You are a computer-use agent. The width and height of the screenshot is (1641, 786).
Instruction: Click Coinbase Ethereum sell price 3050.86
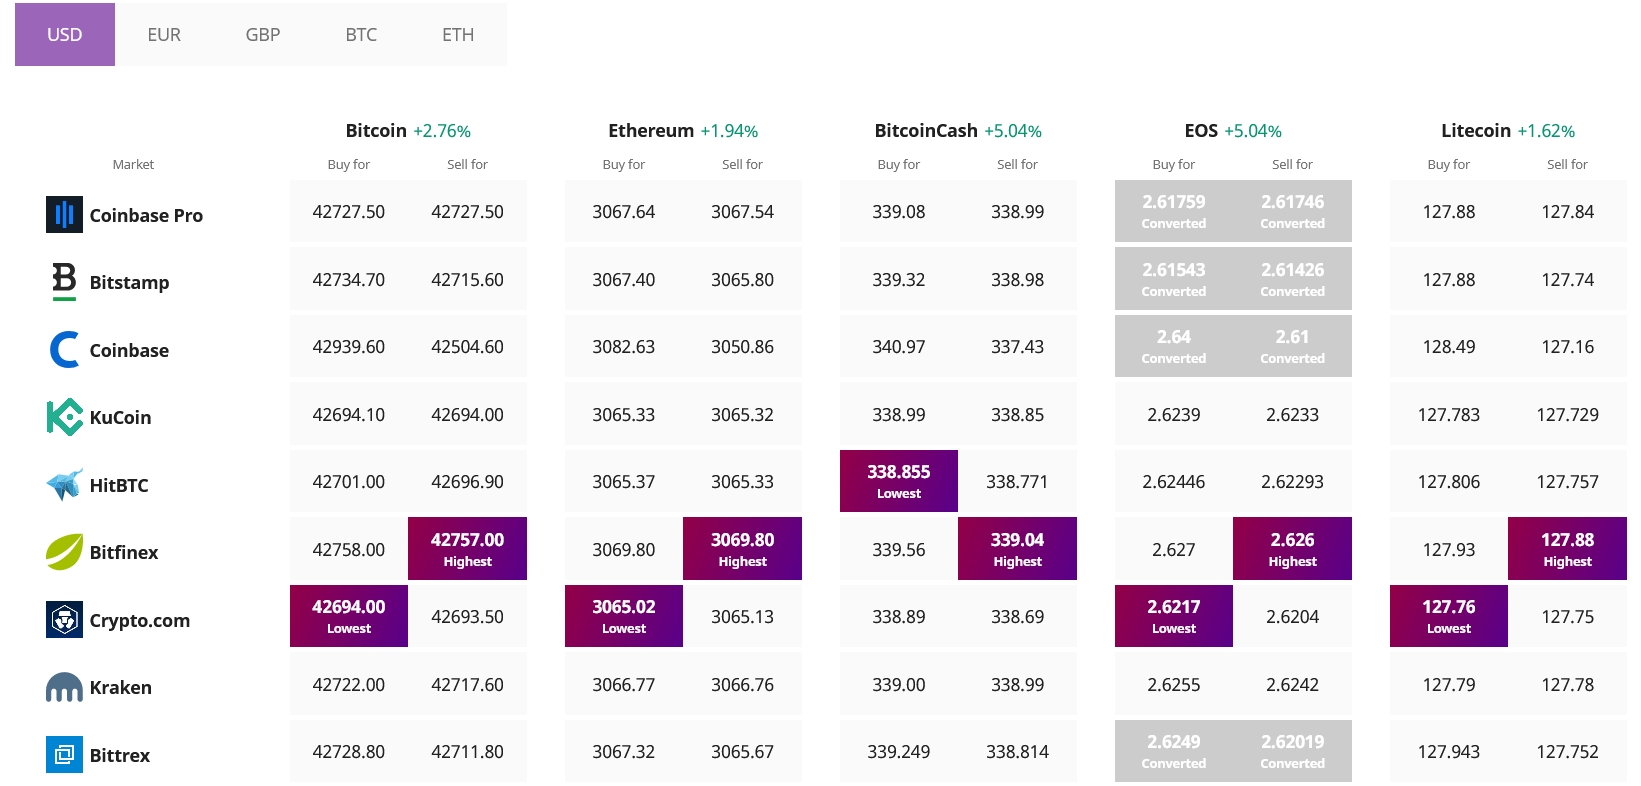(x=742, y=347)
